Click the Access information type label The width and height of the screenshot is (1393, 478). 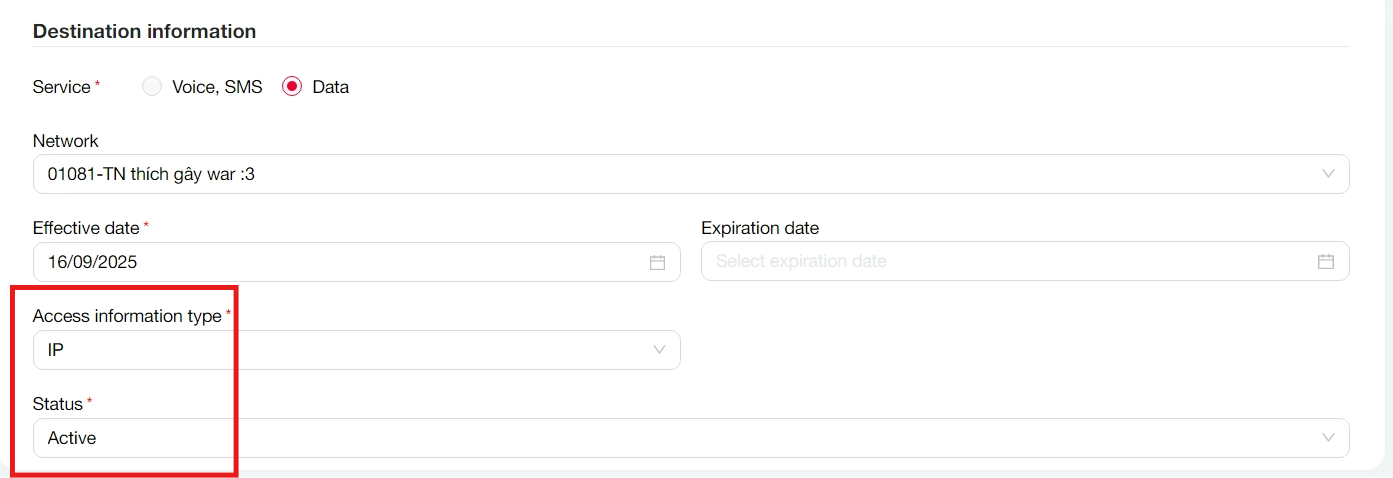(126, 316)
